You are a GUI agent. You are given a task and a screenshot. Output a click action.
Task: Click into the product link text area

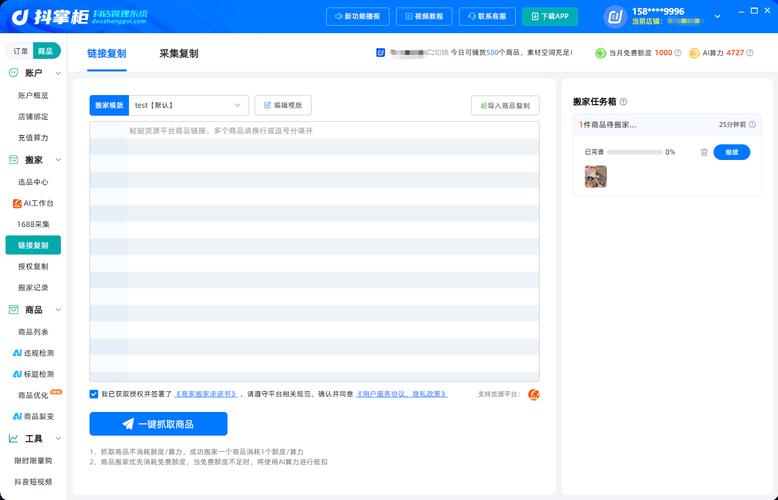[315, 251]
